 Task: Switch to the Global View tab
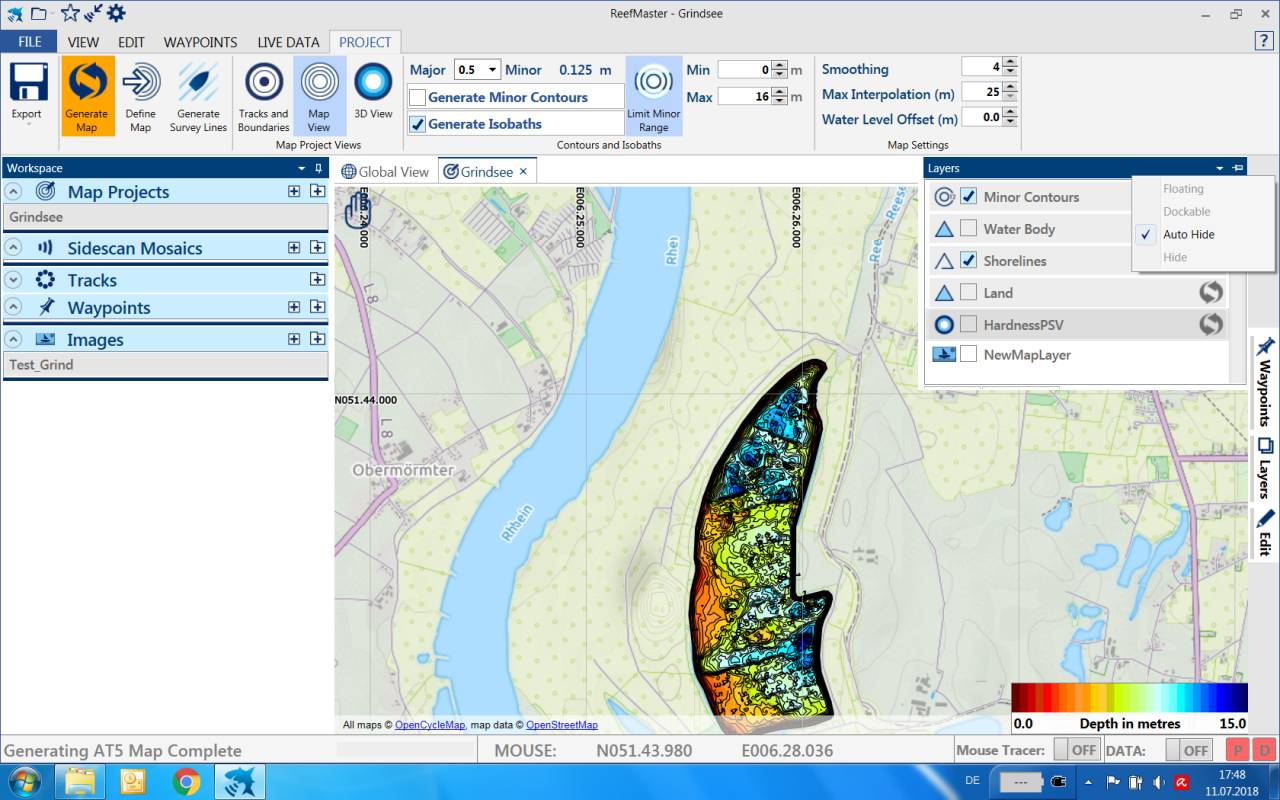click(386, 172)
